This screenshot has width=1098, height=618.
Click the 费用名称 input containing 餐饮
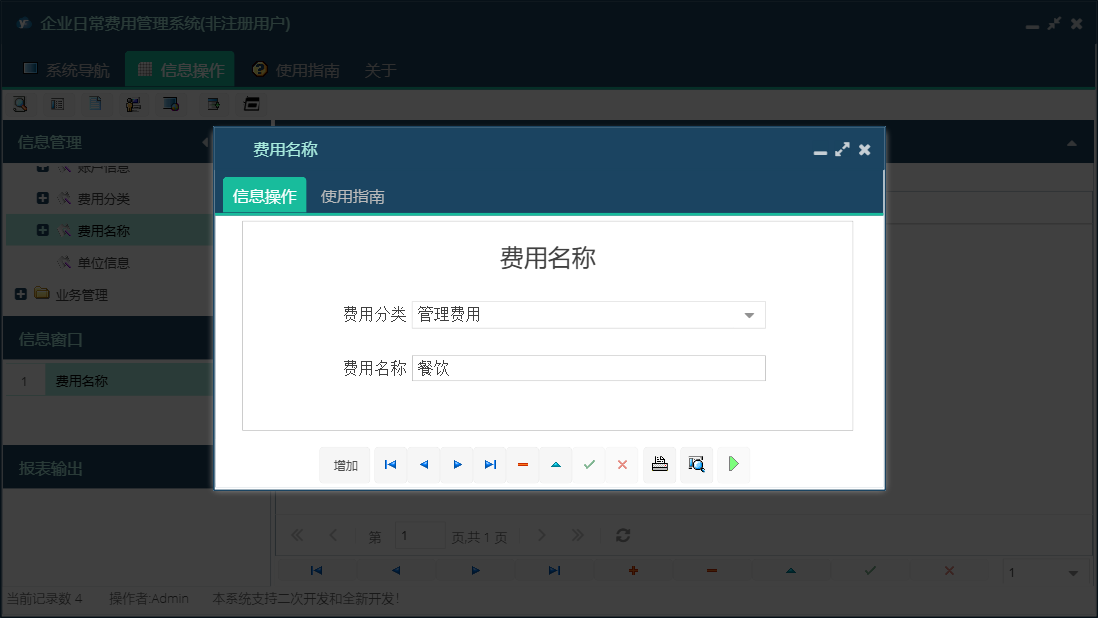click(x=589, y=367)
